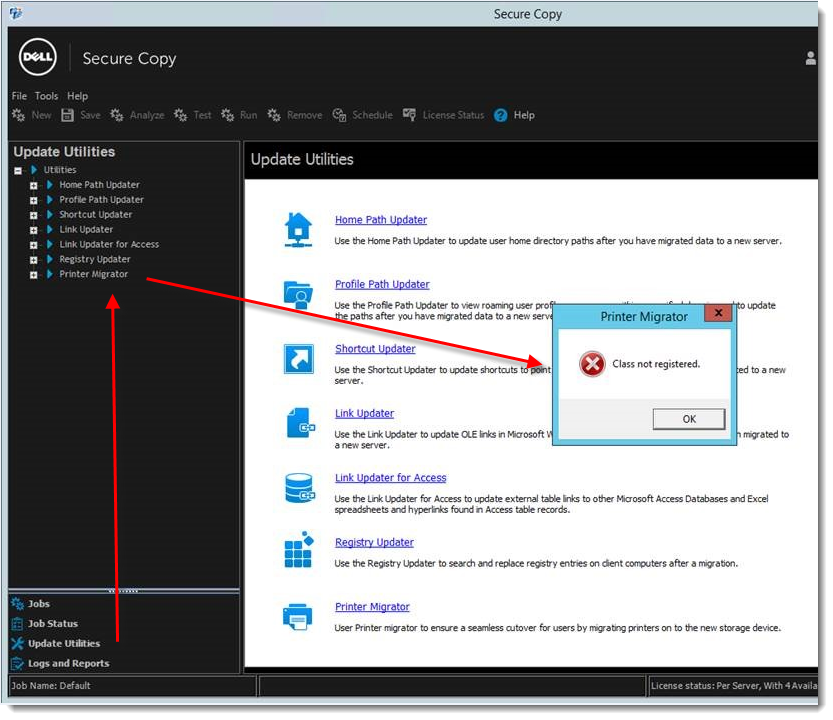Switch to the Jobs navigation pane
The height and width of the screenshot is (720, 833).
(x=38, y=604)
